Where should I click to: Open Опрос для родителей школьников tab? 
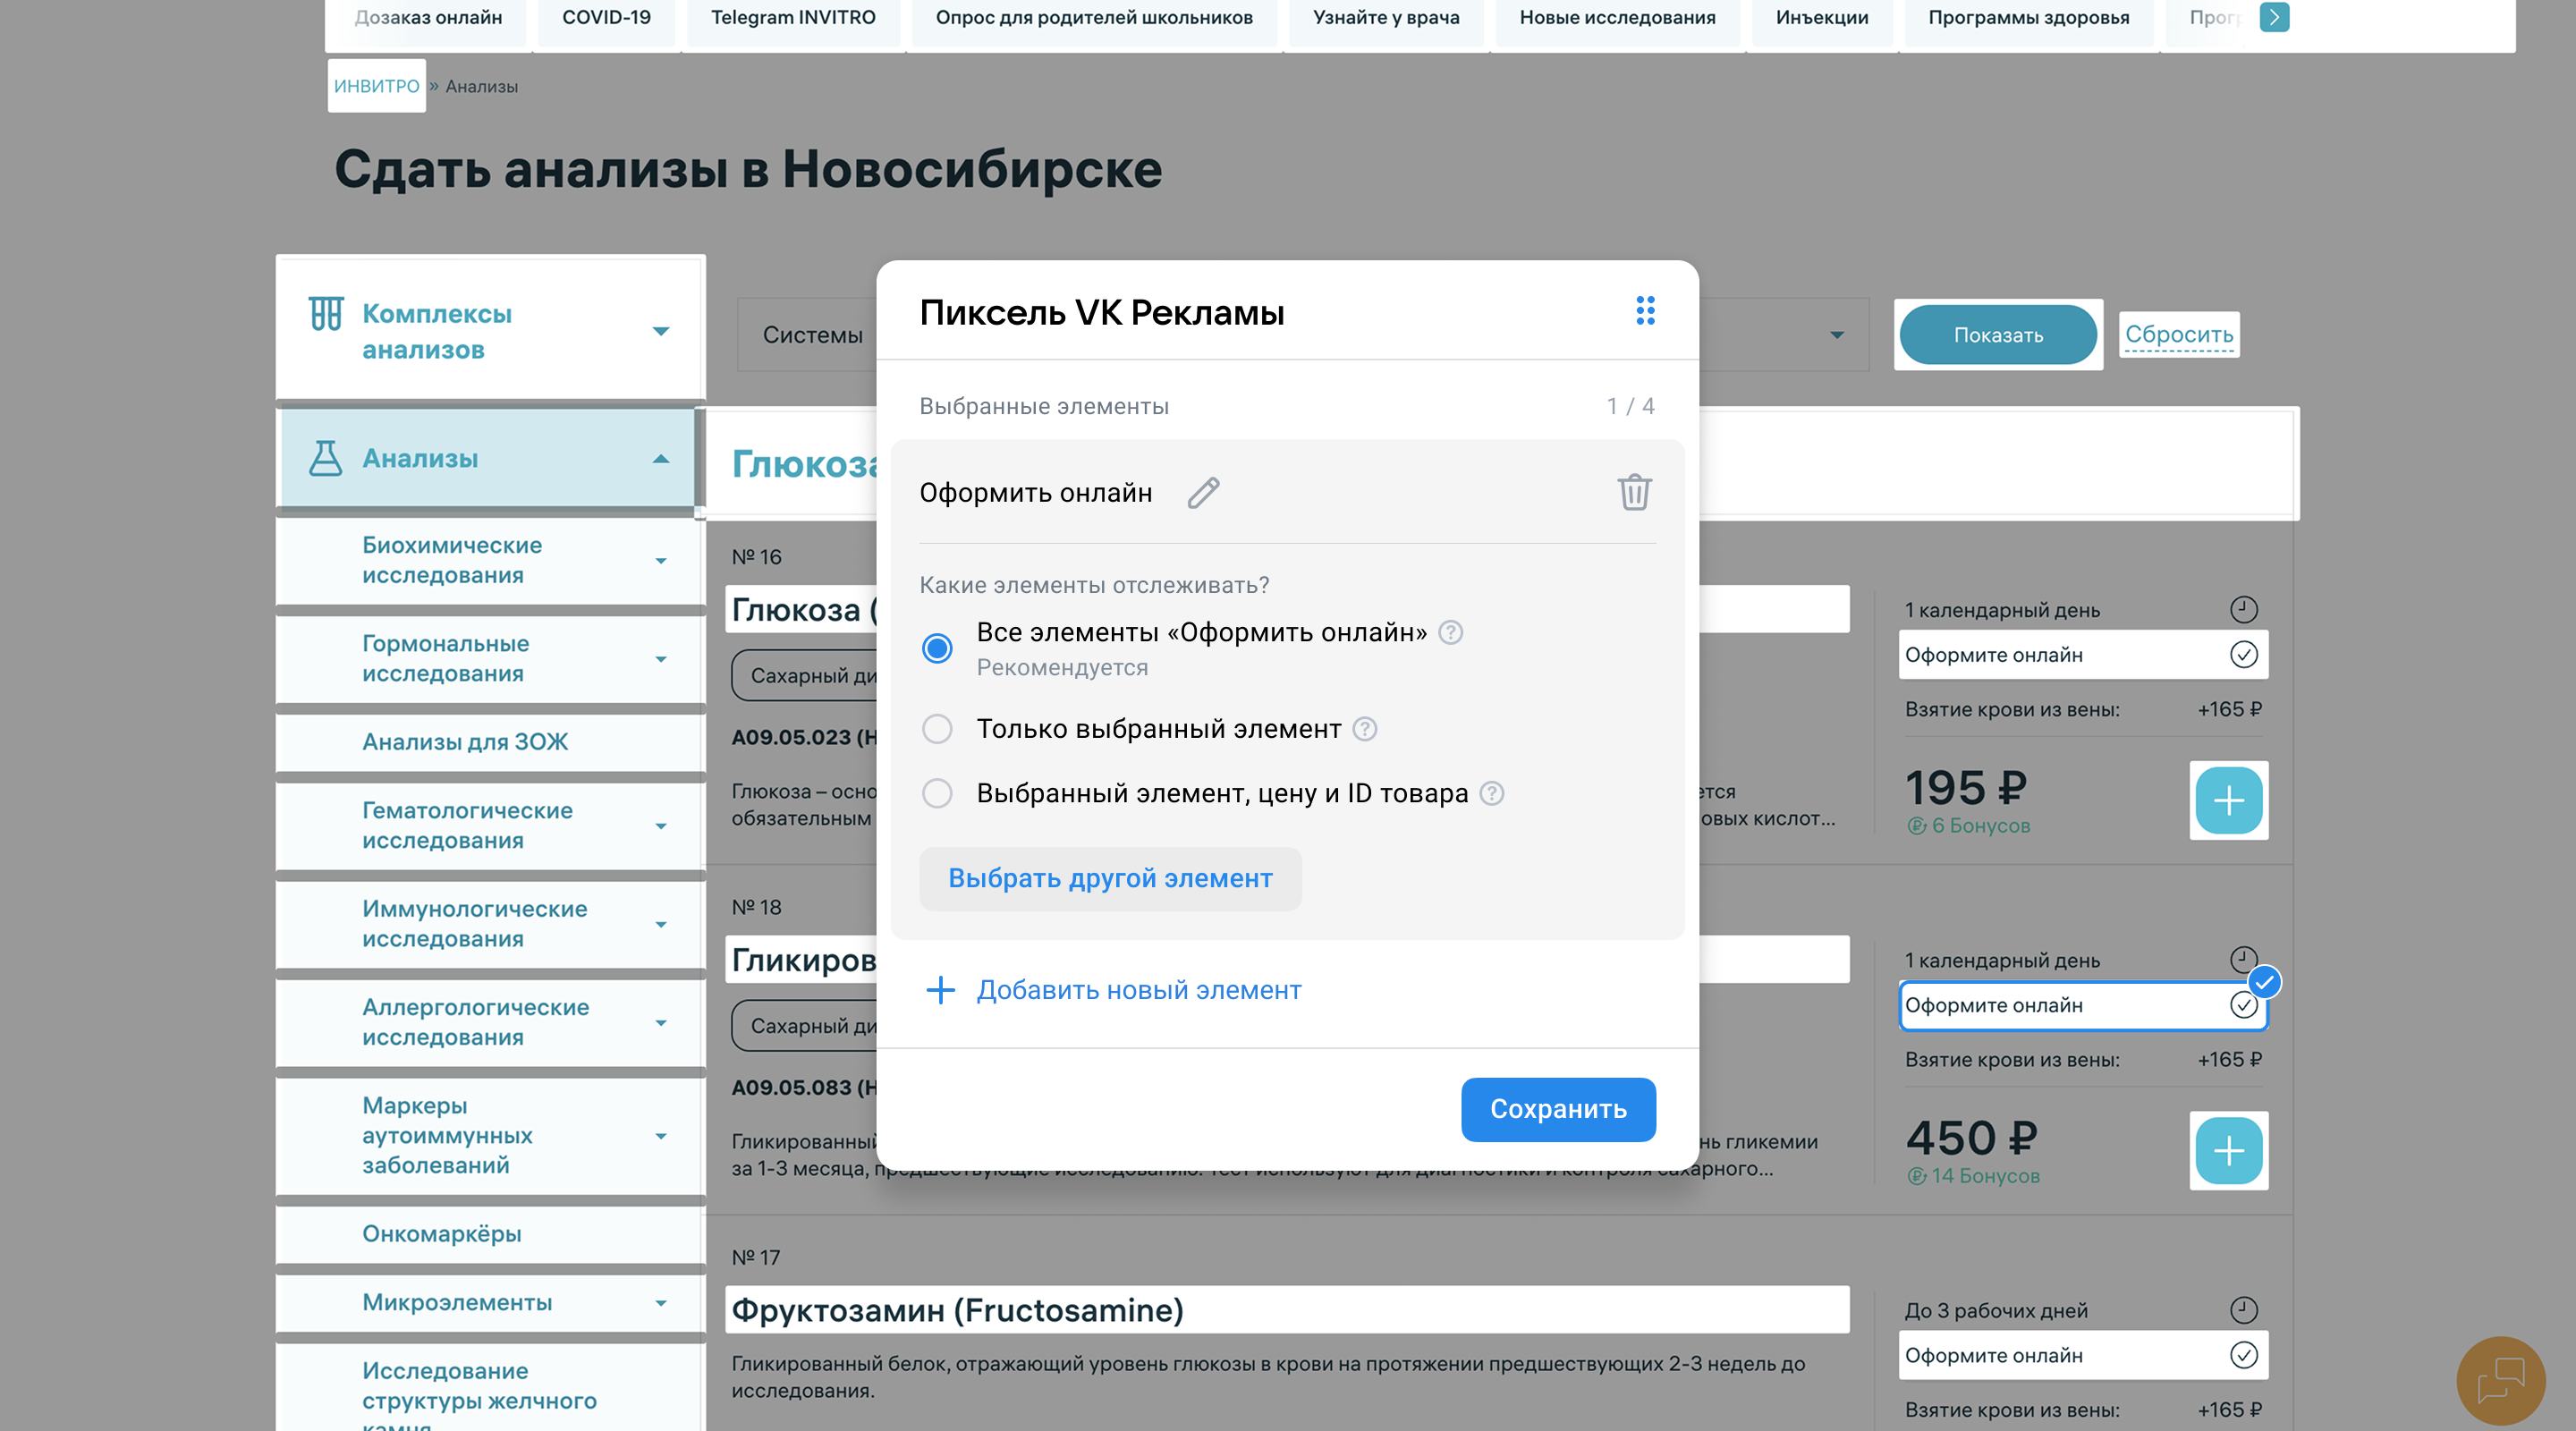1094,18
